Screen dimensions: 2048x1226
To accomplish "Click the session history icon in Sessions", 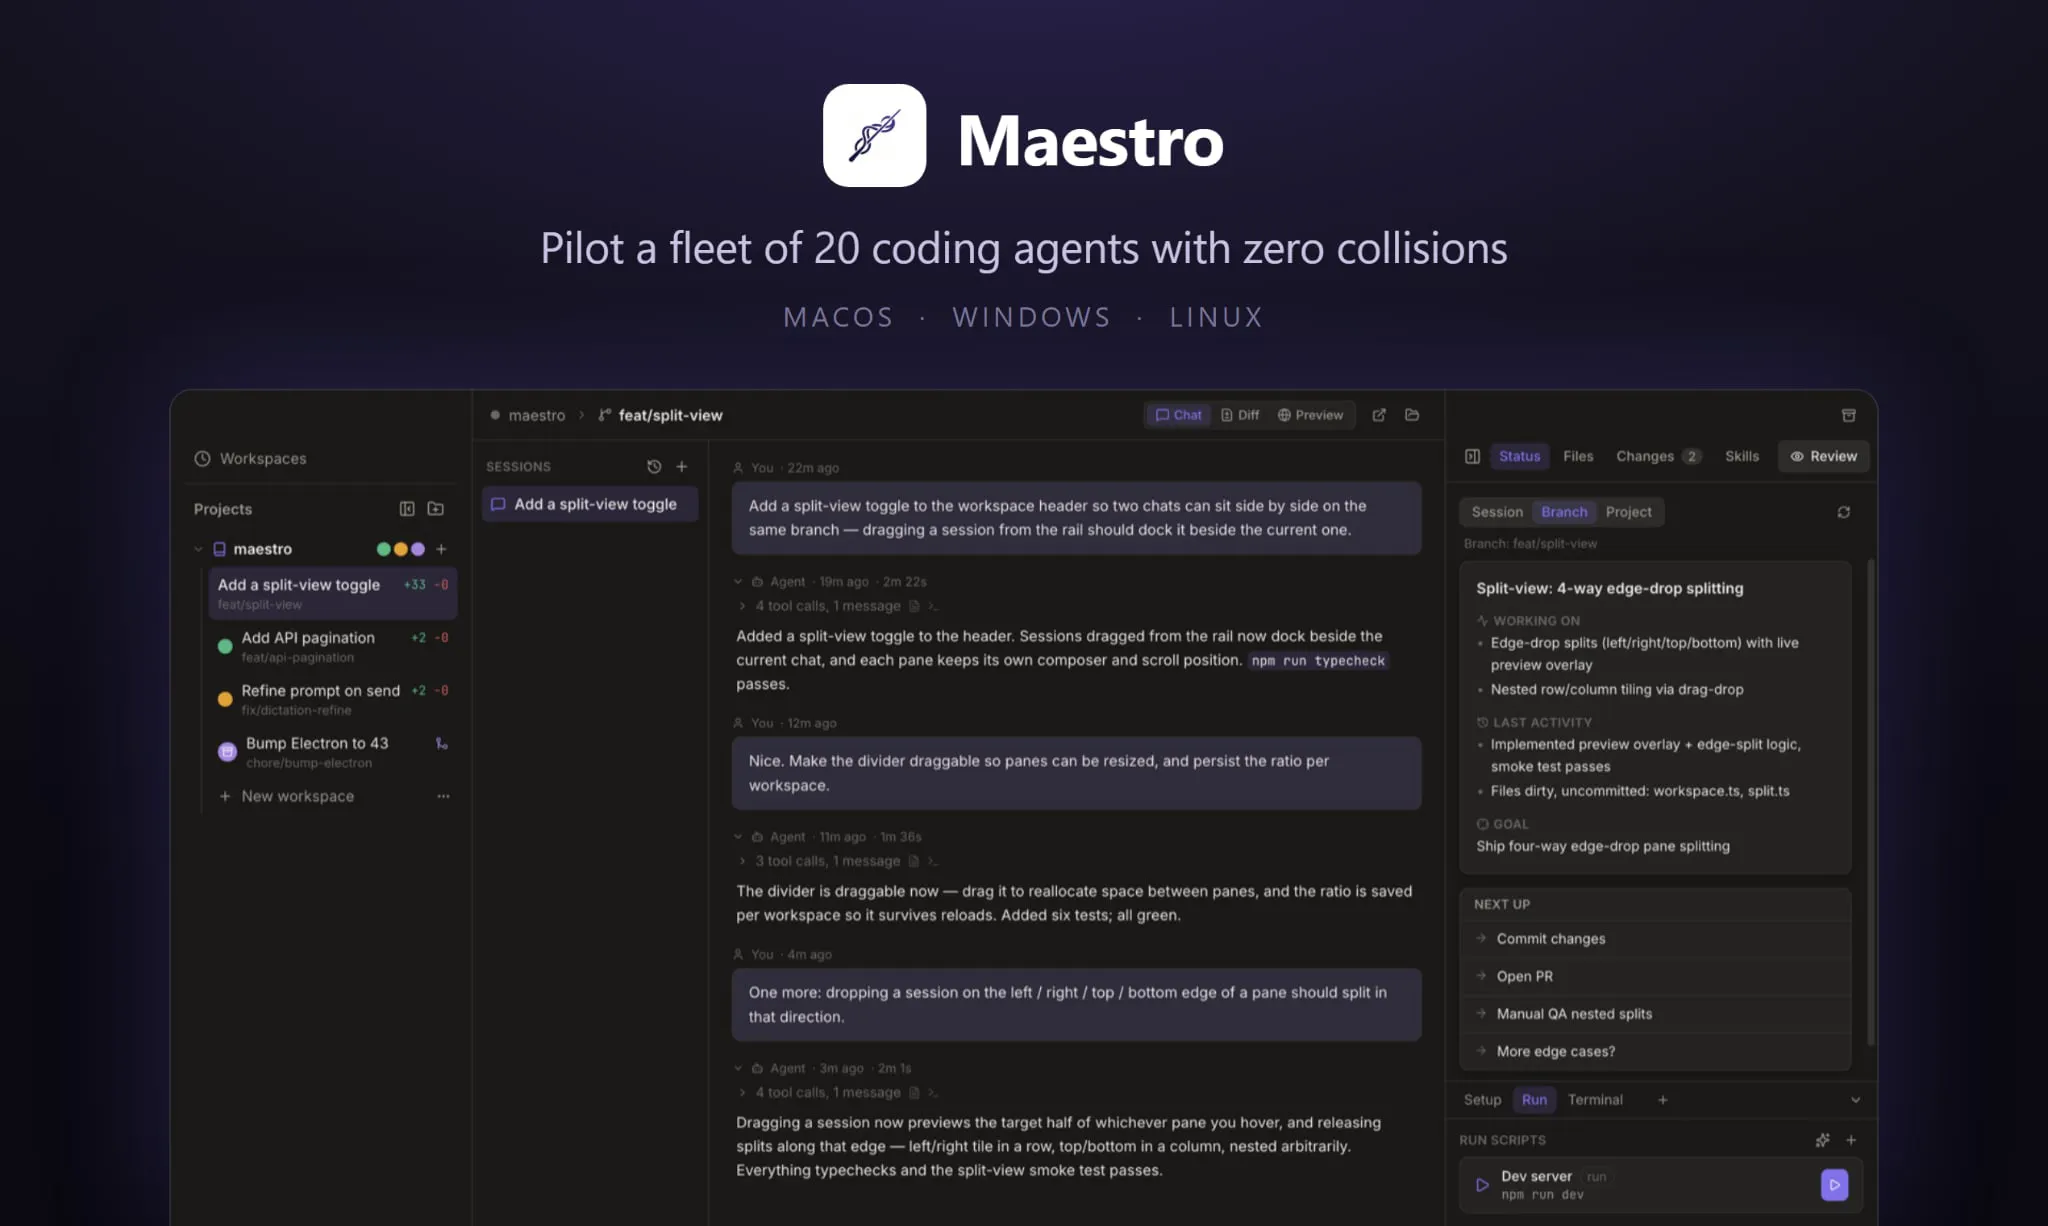I will coord(654,466).
